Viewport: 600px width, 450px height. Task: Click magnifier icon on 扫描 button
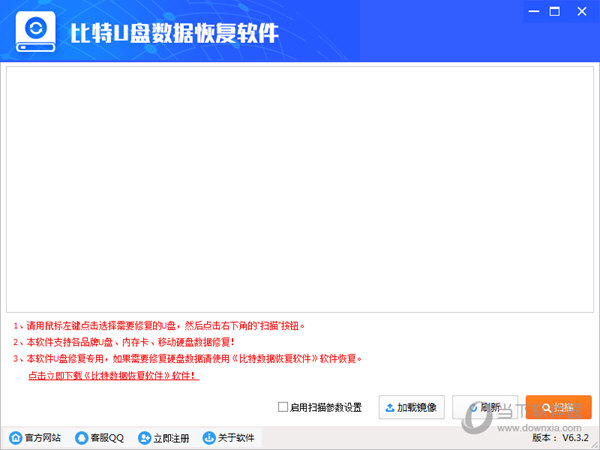tap(547, 408)
